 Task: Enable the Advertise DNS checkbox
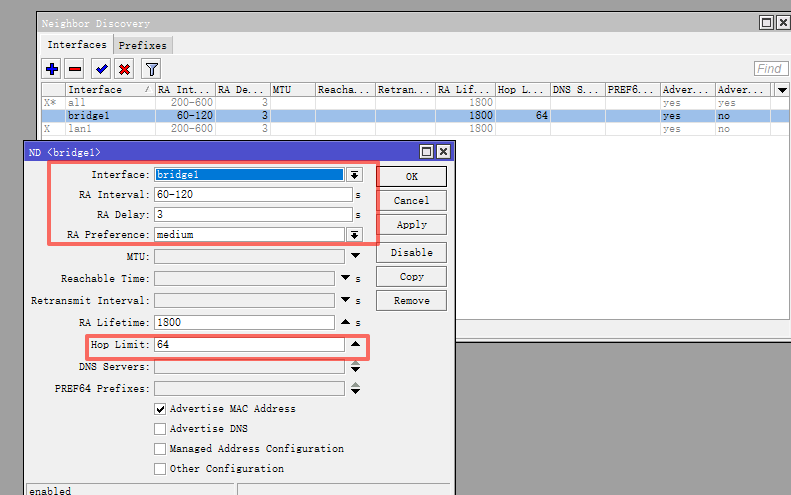coord(160,429)
